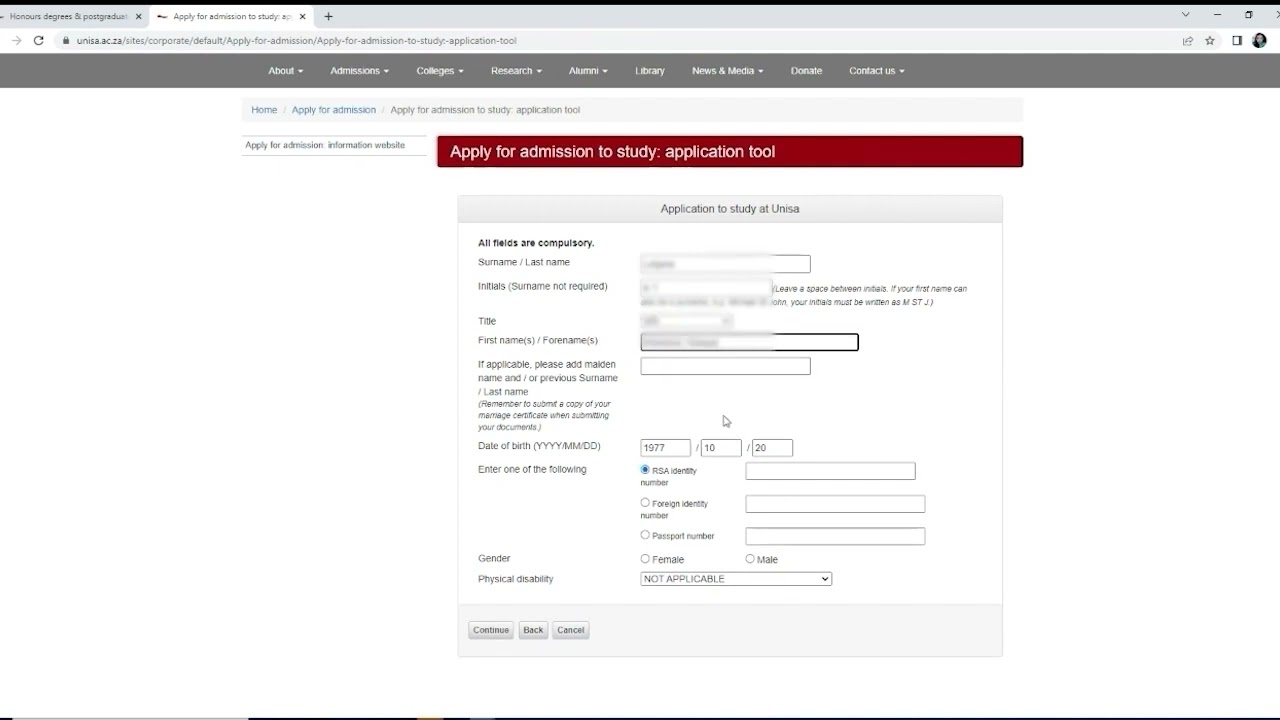This screenshot has height=720, width=1280.
Task: Open the Physical disability dropdown
Action: [736, 579]
